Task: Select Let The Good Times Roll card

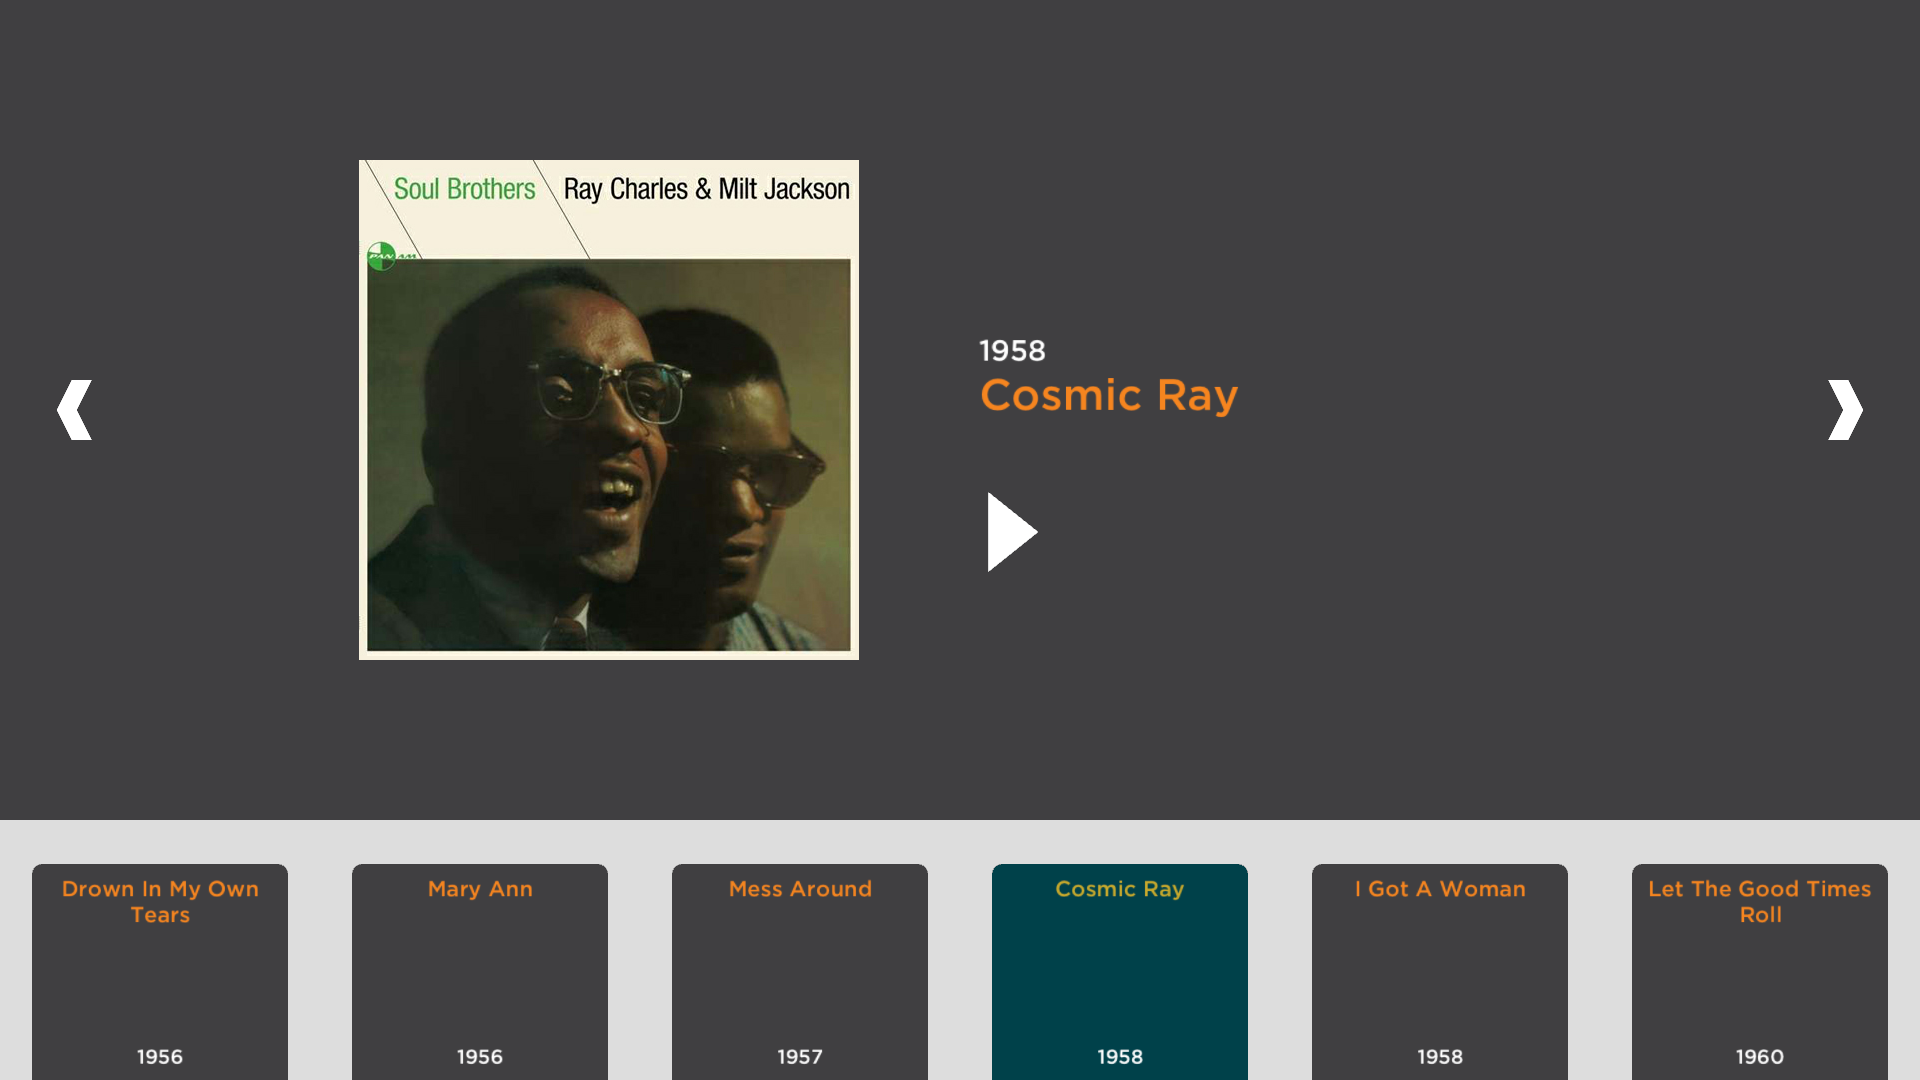Action: pyautogui.click(x=1760, y=972)
